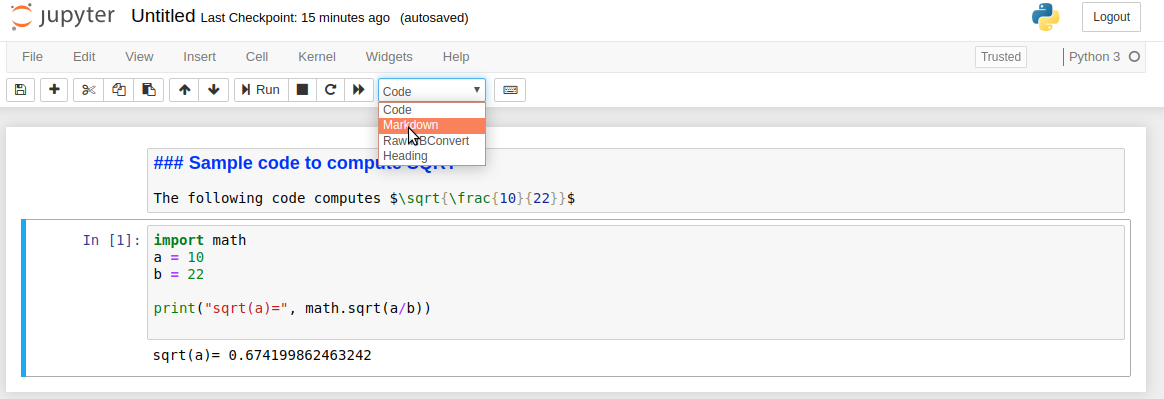Run the selected cell

[261, 90]
